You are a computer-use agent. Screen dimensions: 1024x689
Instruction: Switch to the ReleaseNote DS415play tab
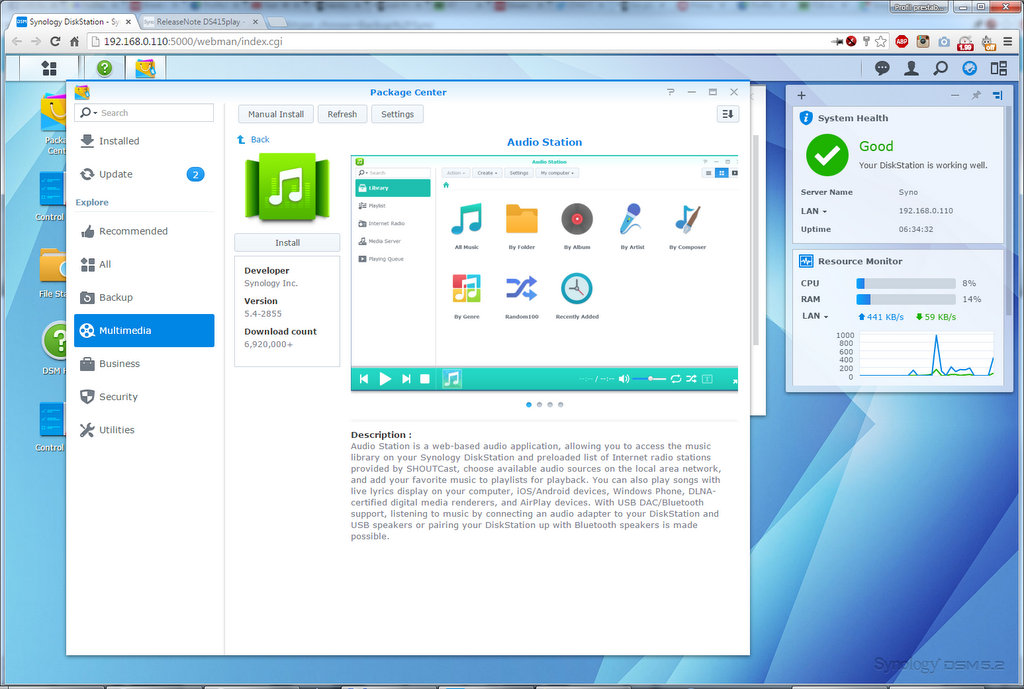click(200, 22)
